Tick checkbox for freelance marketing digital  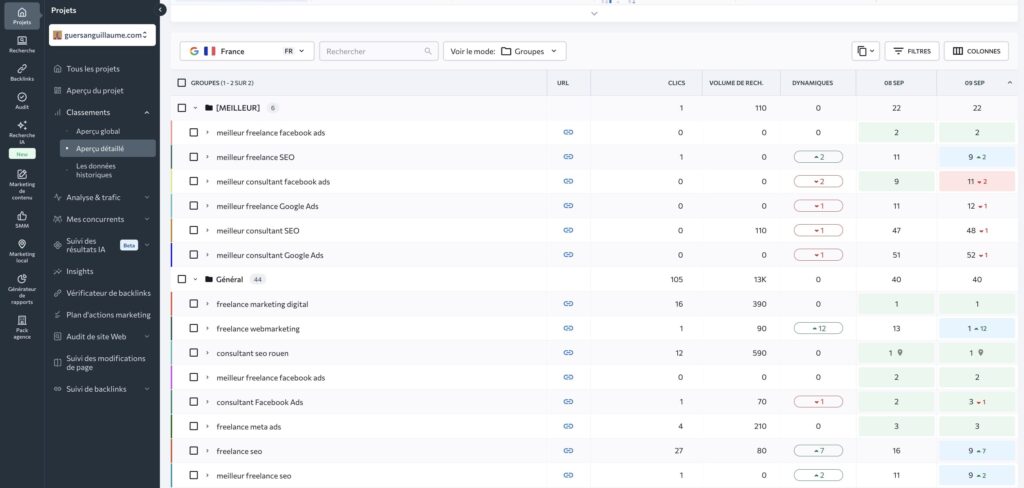pos(193,304)
